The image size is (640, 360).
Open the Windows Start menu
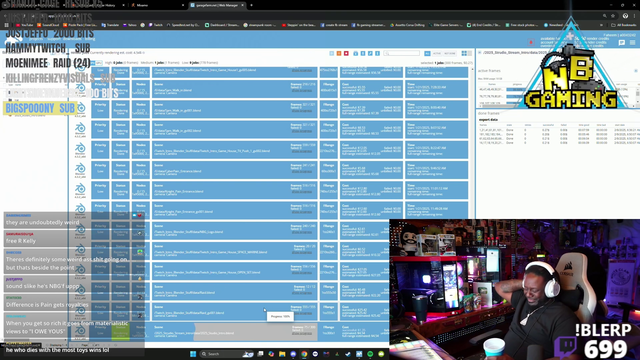tap(193, 354)
